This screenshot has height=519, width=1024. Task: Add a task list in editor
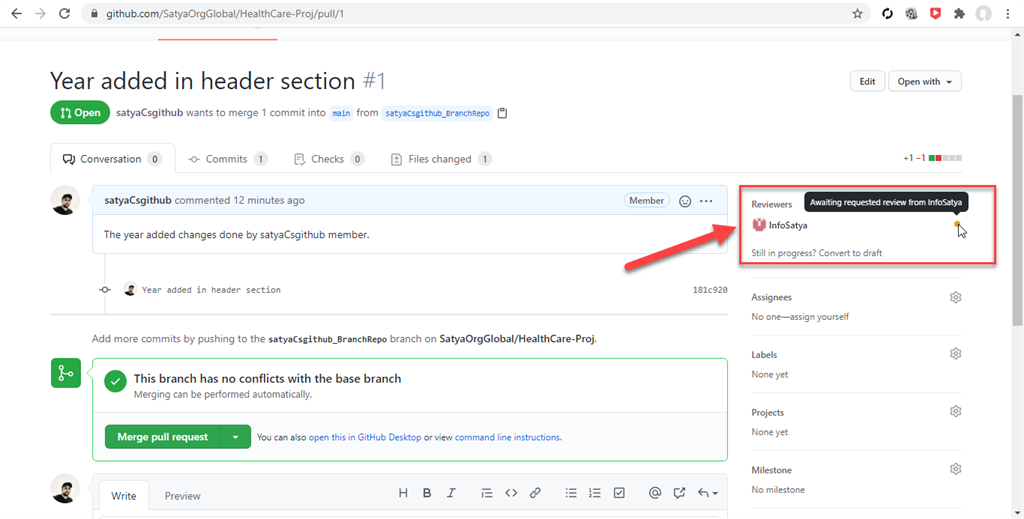tap(619, 493)
